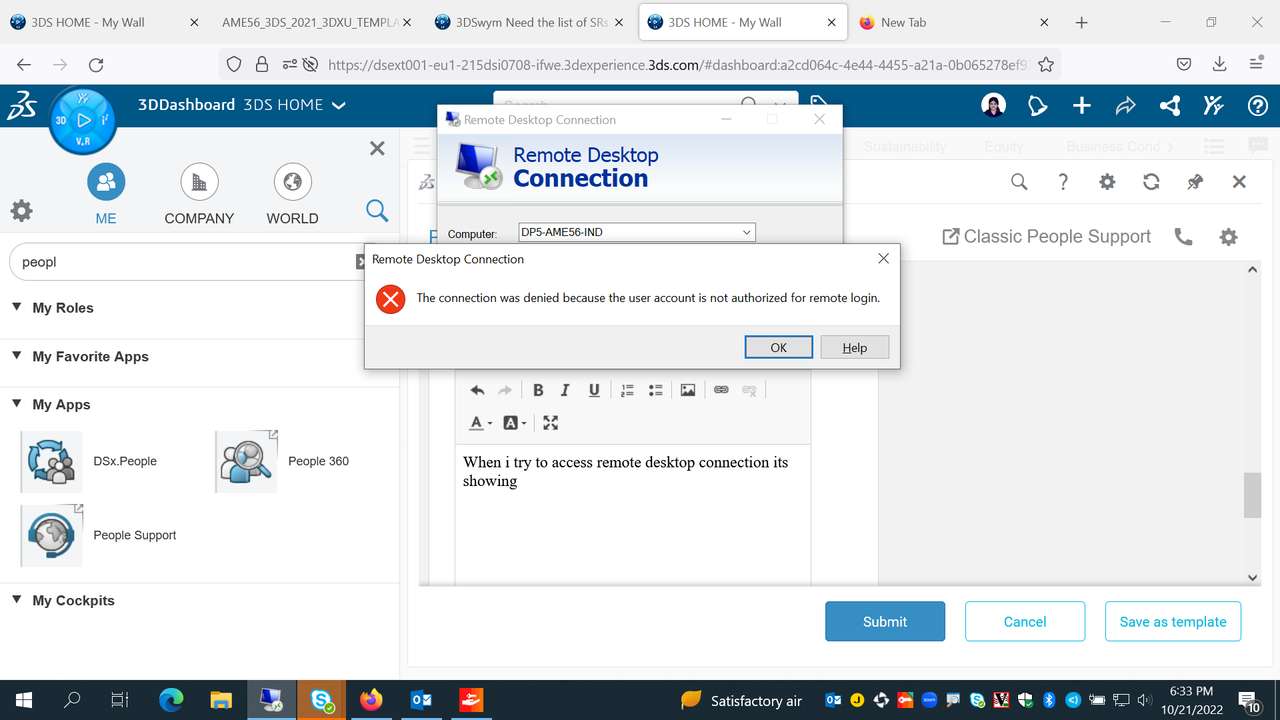Pin the widget with the pin icon
The height and width of the screenshot is (720, 1280).
1195,182
